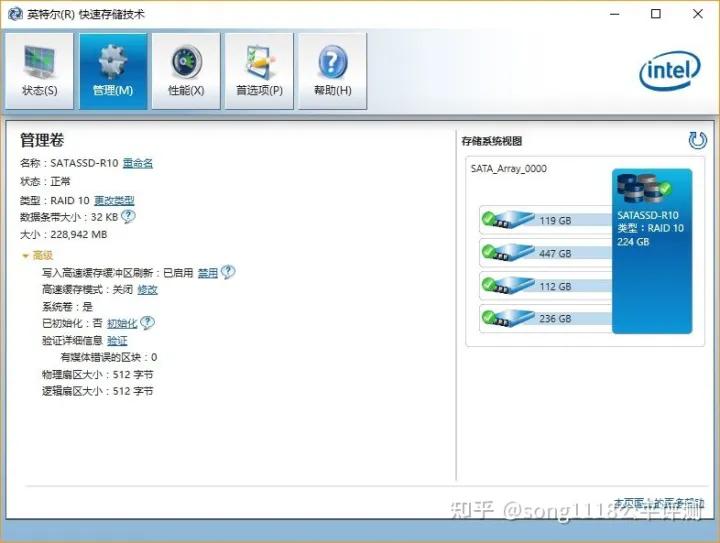Select the 112 GB disk icon
720x543 pixels.
507,285
